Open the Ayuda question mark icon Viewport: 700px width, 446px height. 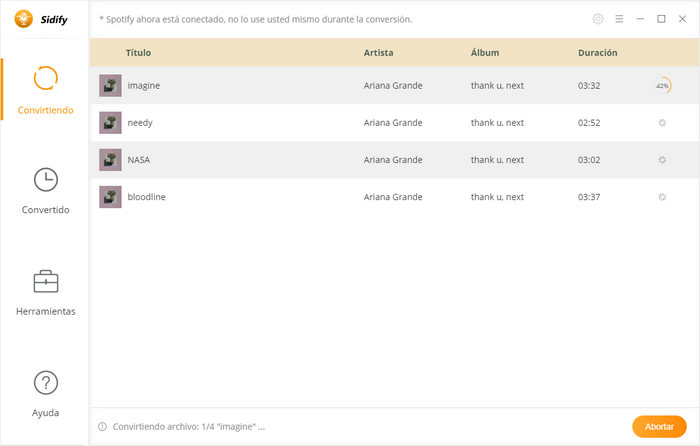[x=46, y=383]
